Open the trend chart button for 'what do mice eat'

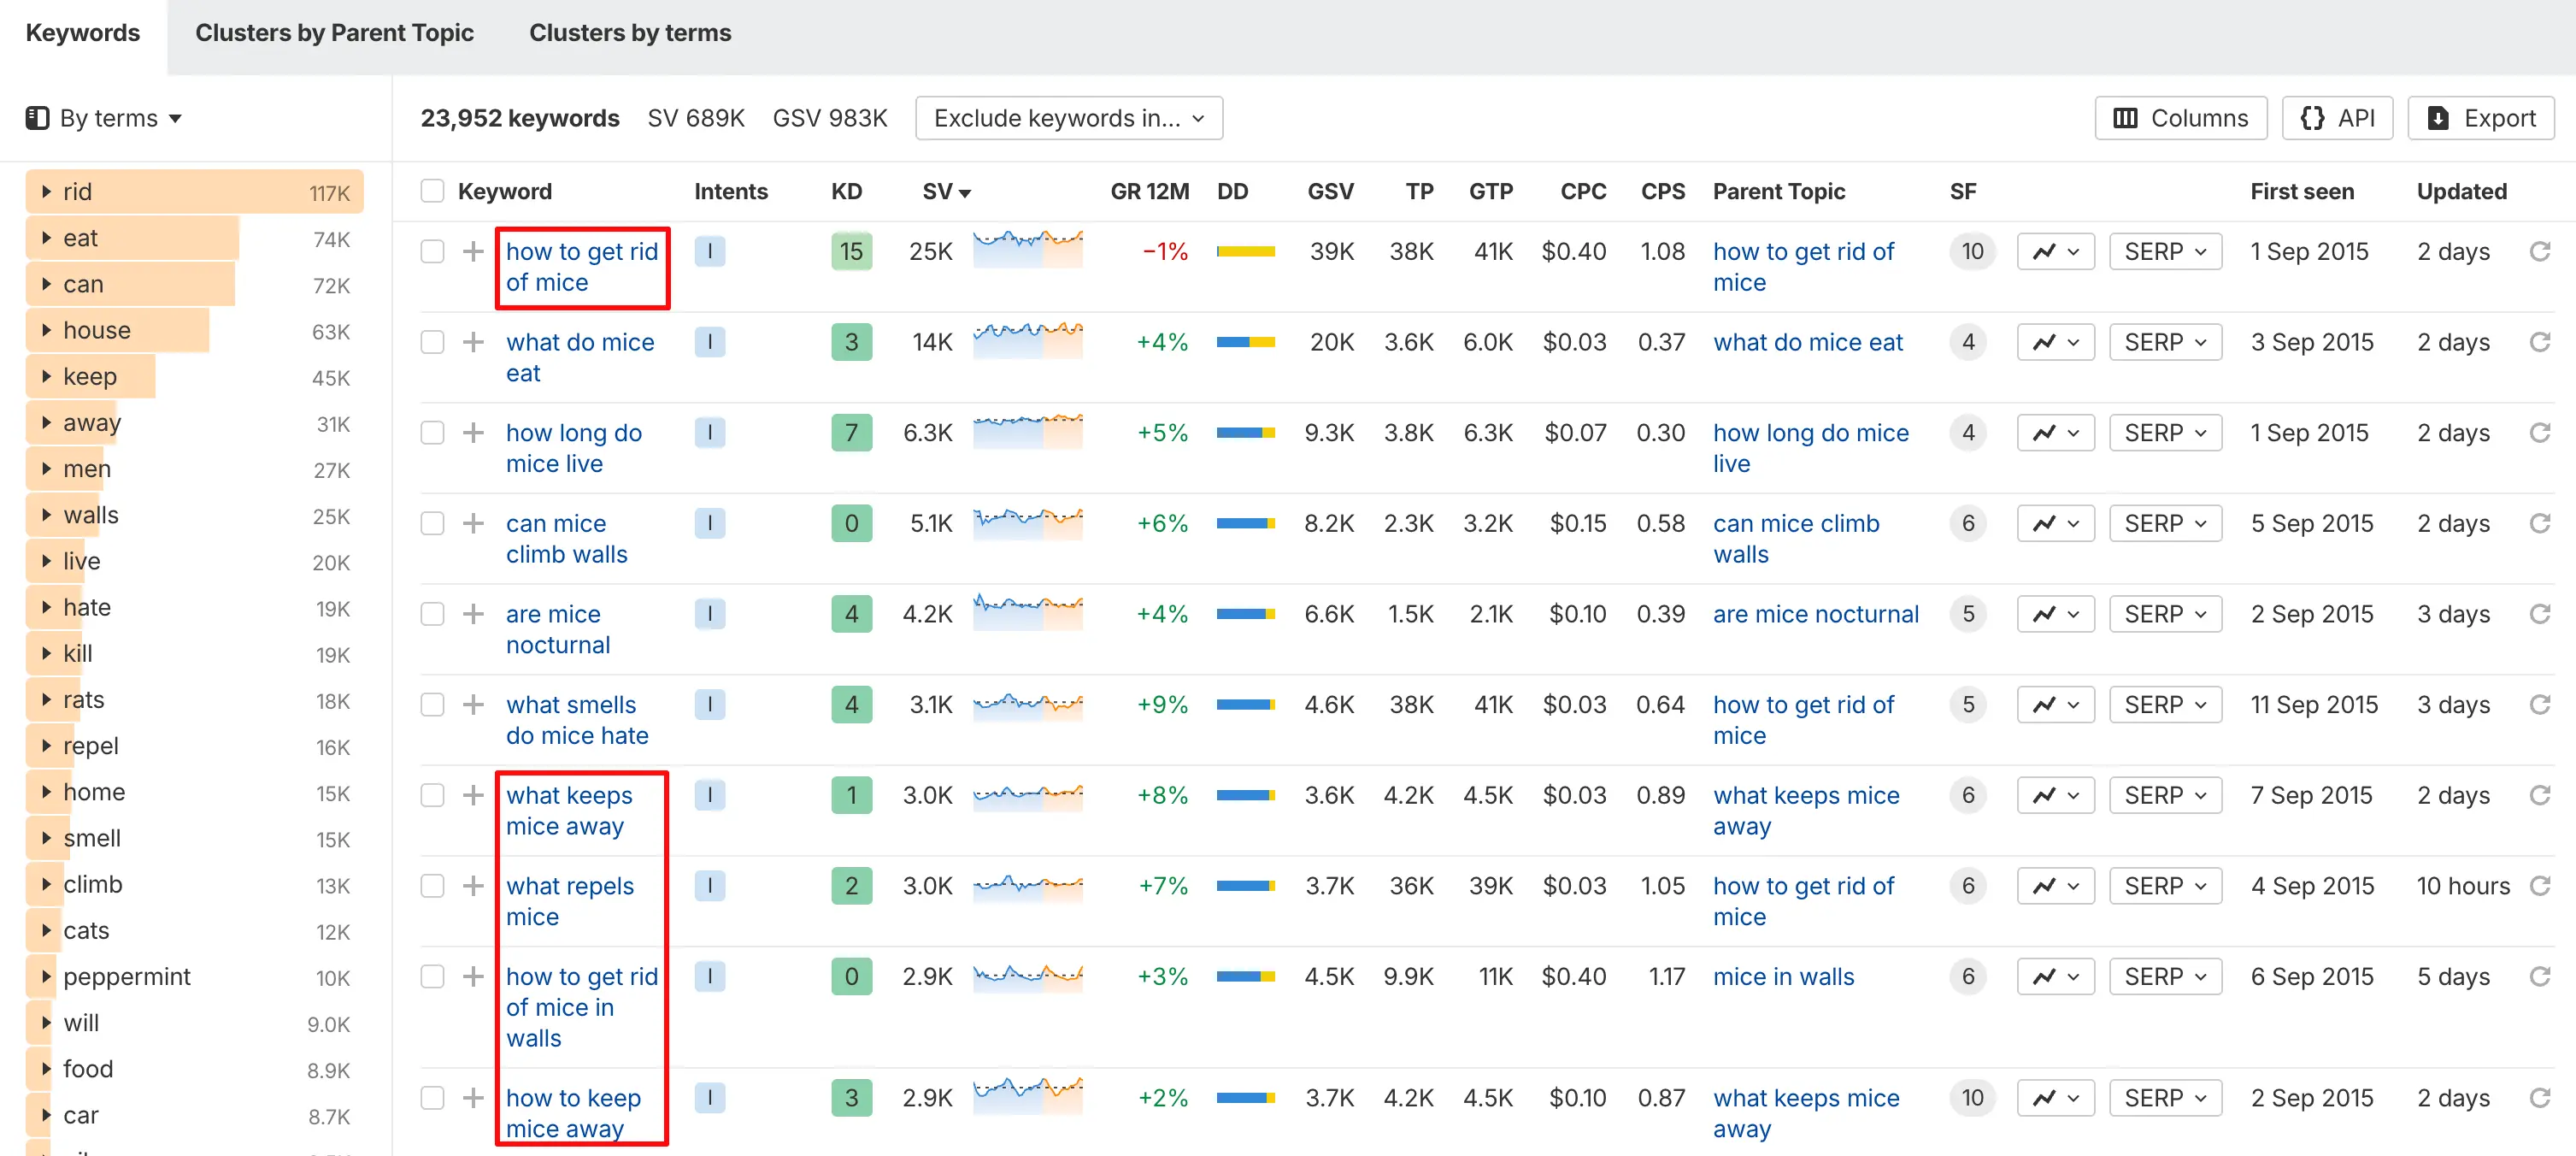pos(2055,342)
